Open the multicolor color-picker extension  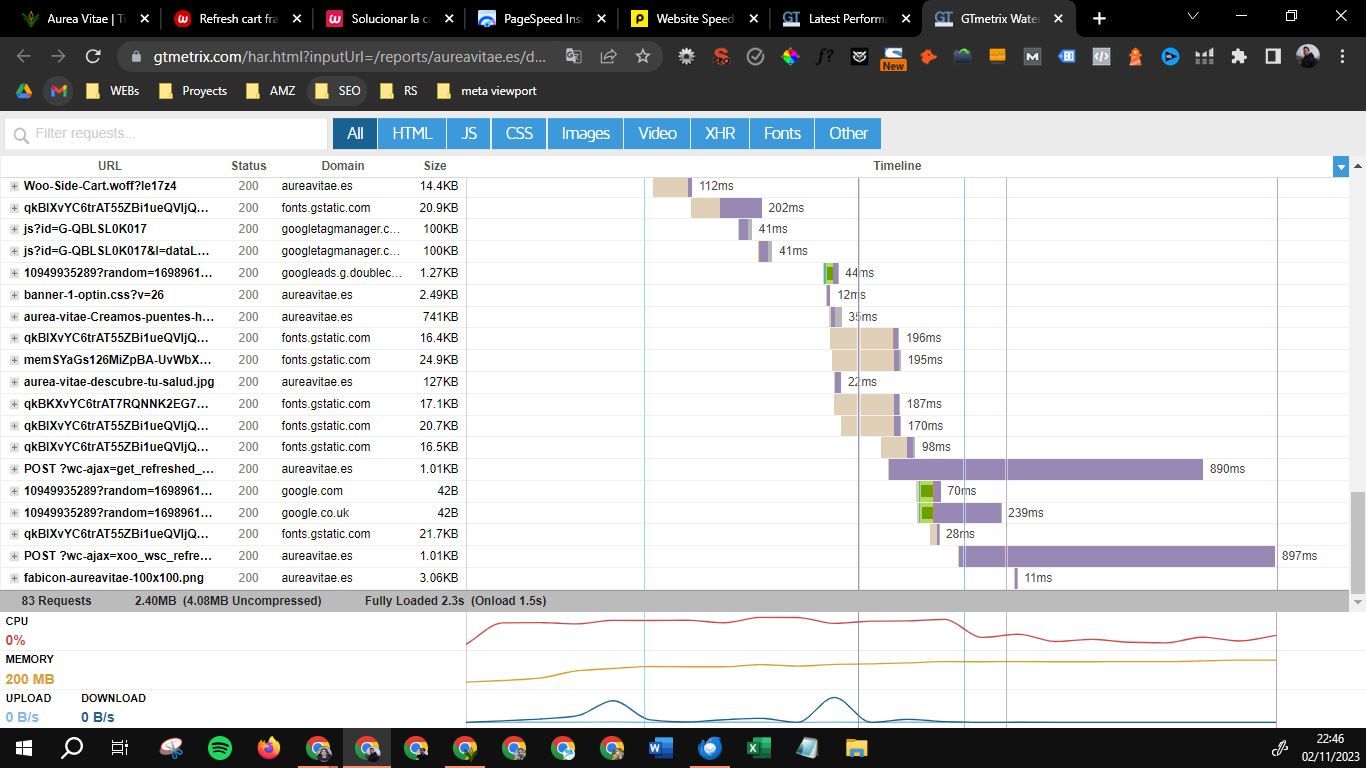(x=790, y=57)
